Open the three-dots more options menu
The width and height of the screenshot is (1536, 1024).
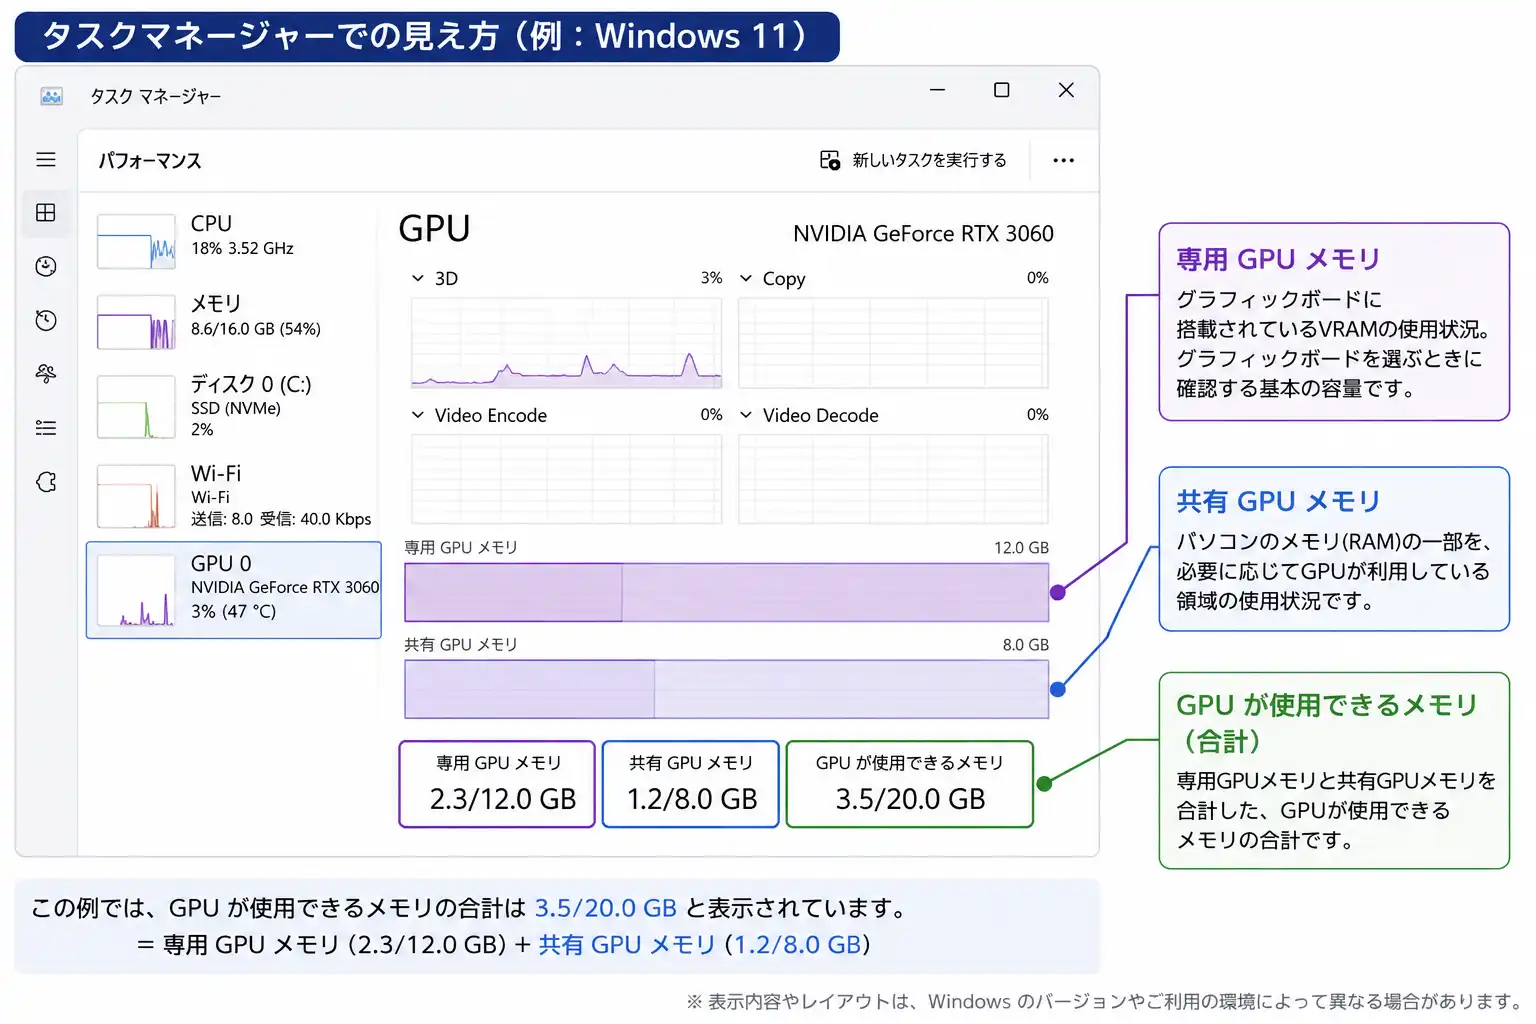(x=1063, y=160)
